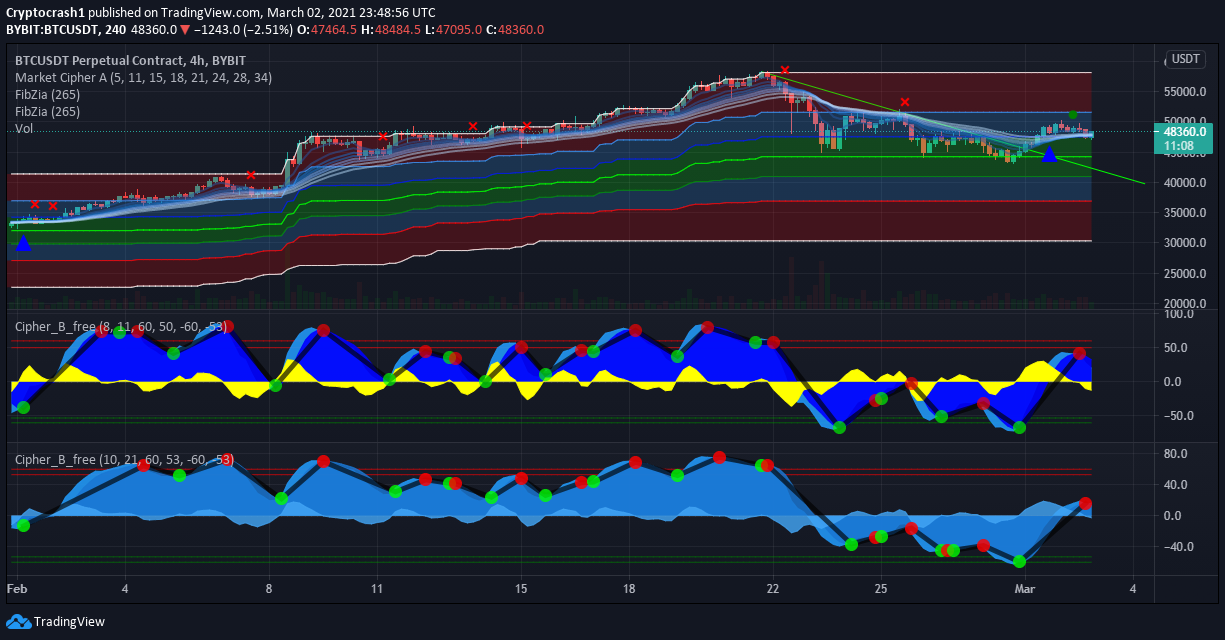
Task: Click the 15 date label on the time axis
Action: [x=521, y=588]
